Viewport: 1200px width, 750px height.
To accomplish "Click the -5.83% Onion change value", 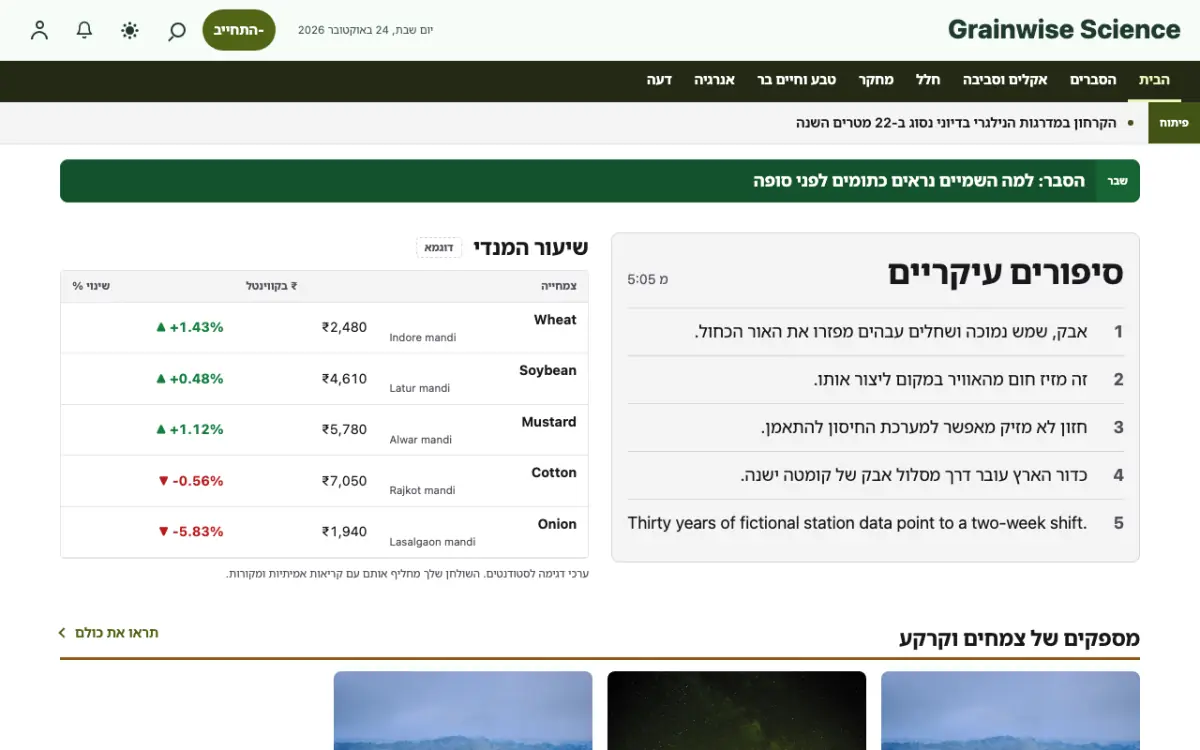I will (x=190, y=531).
